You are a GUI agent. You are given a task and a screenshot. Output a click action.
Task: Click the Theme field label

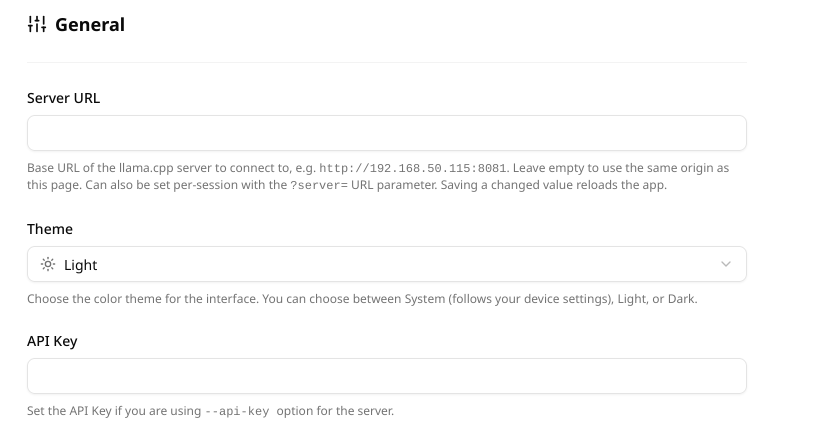coord(50,229)
